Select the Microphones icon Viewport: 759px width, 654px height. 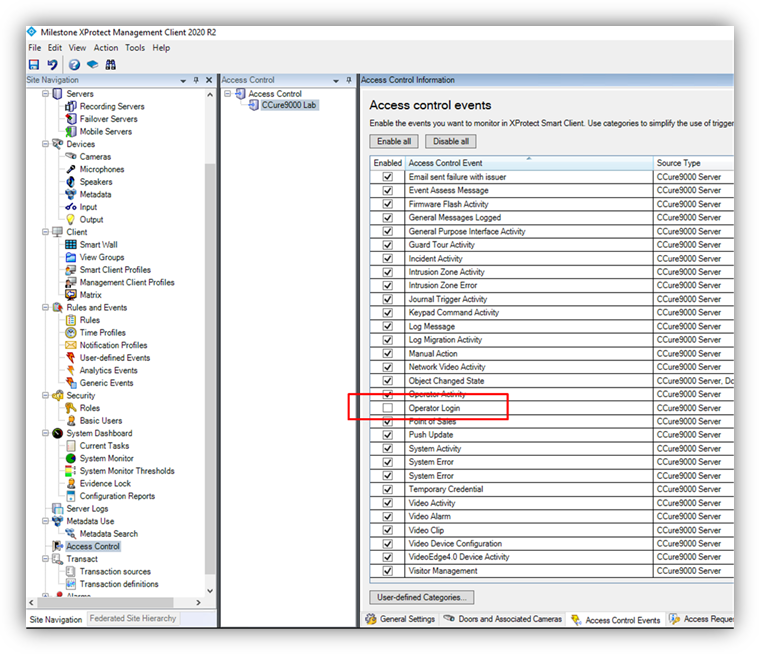coord(71,169)
